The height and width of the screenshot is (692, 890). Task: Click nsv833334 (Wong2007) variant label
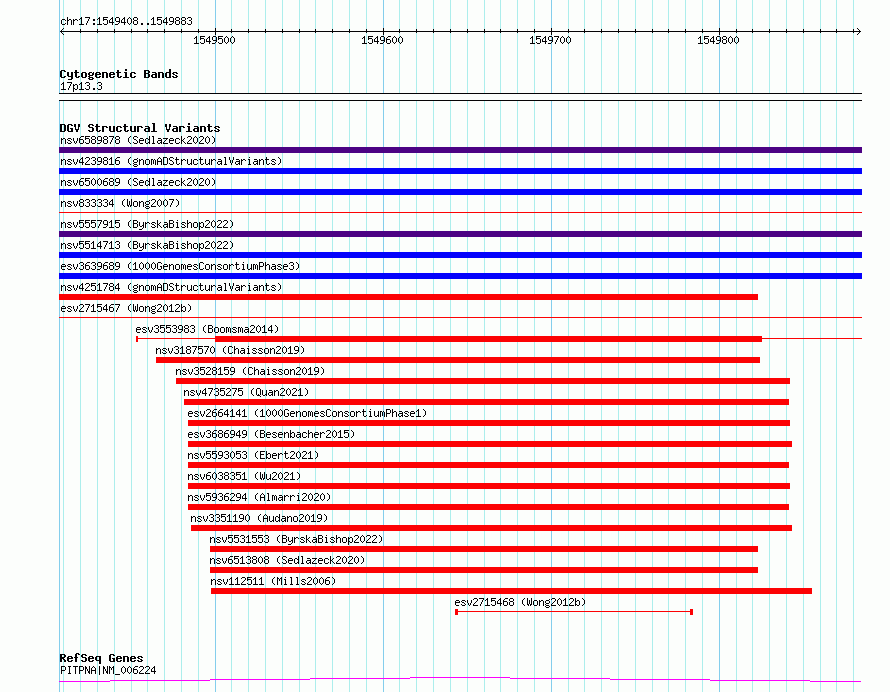coord(120,203)
